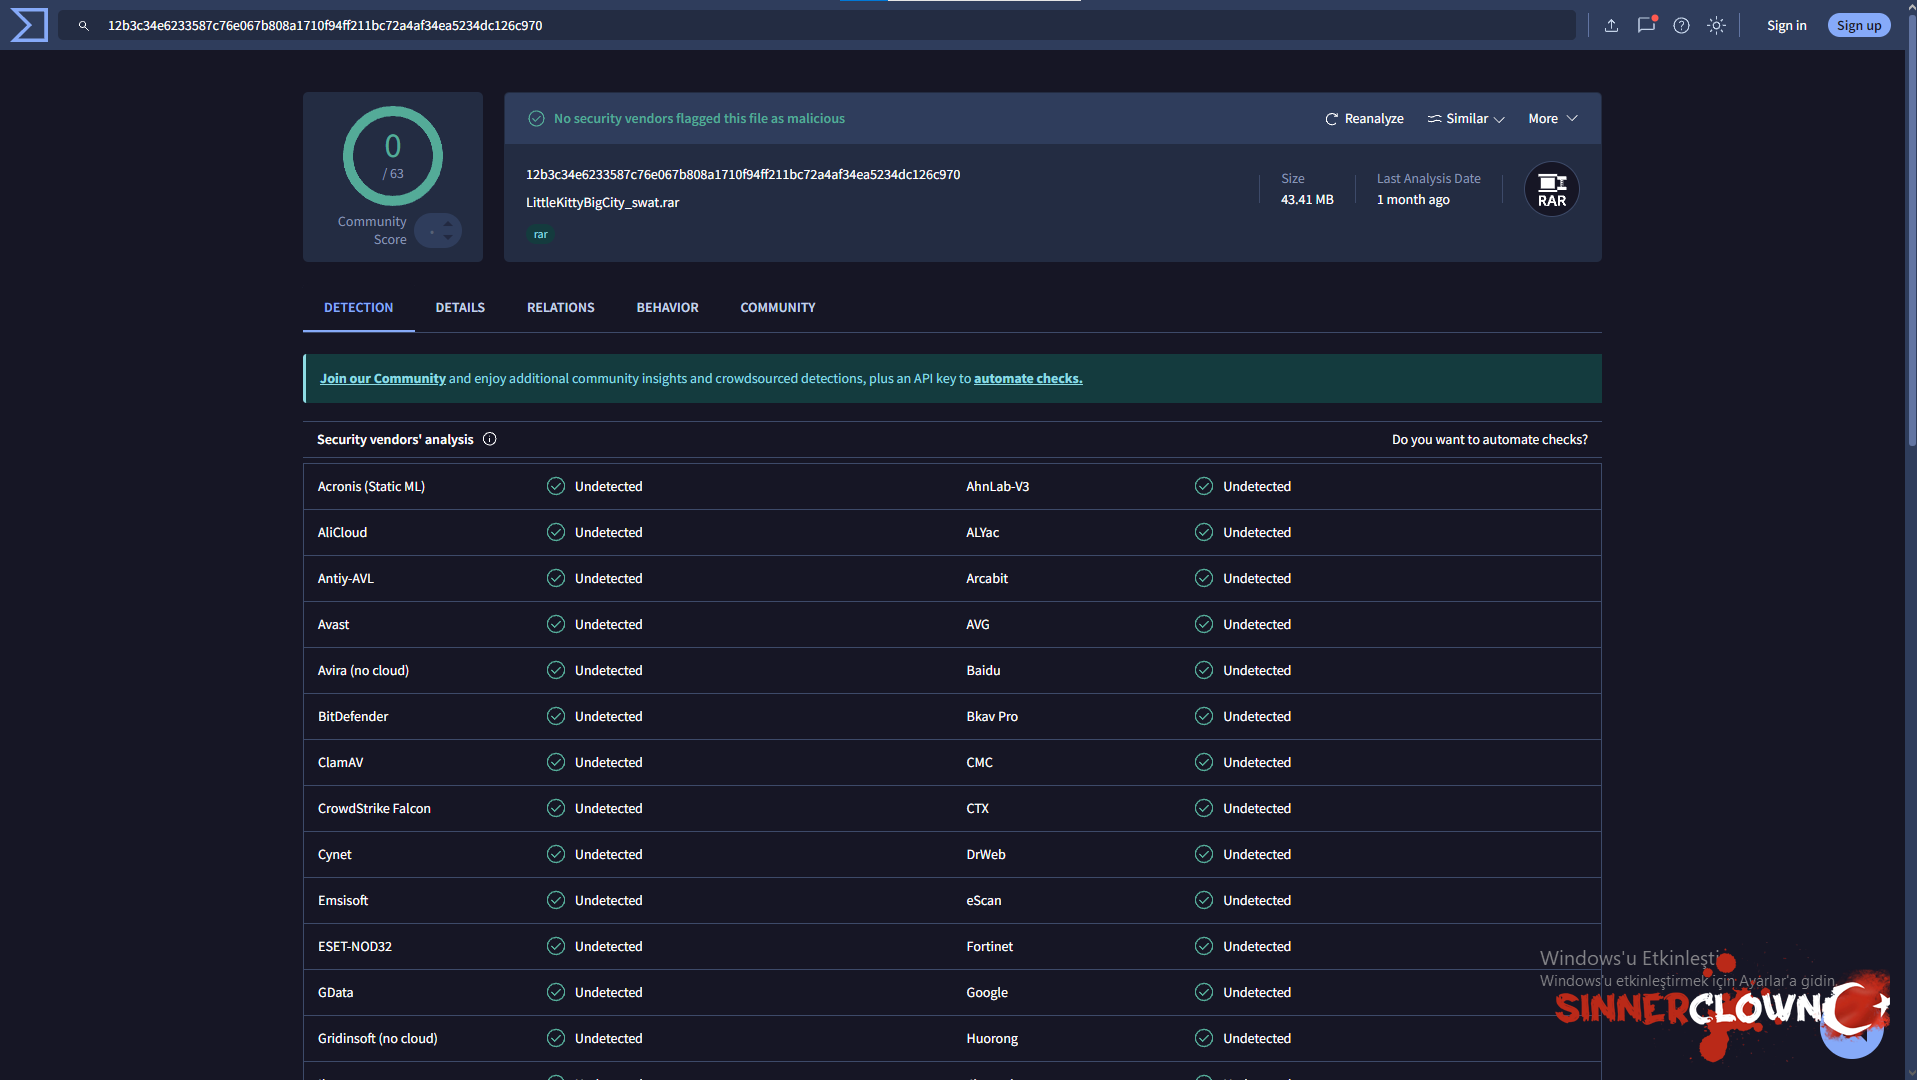Click the DrWeb undetected check icon

click(x=1204, y=855)
